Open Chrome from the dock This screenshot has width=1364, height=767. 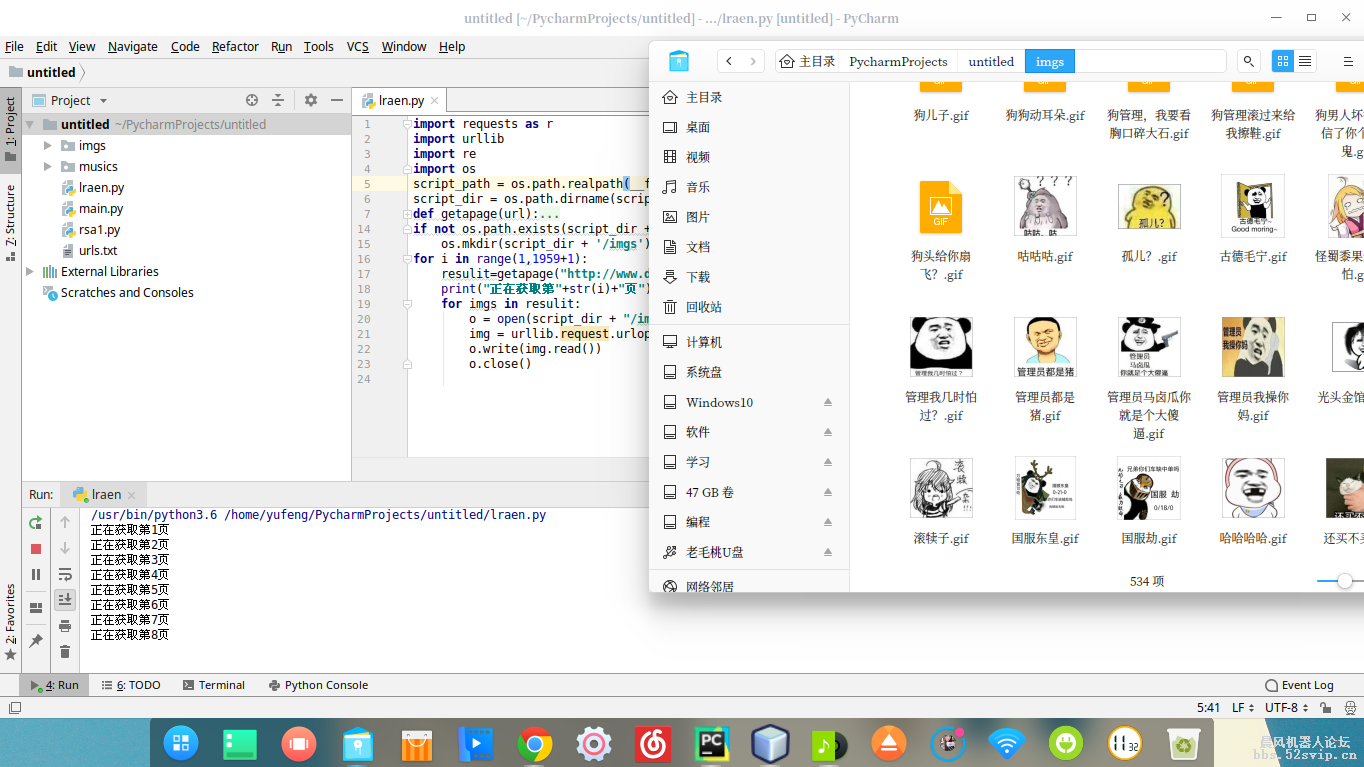point(535,744)
